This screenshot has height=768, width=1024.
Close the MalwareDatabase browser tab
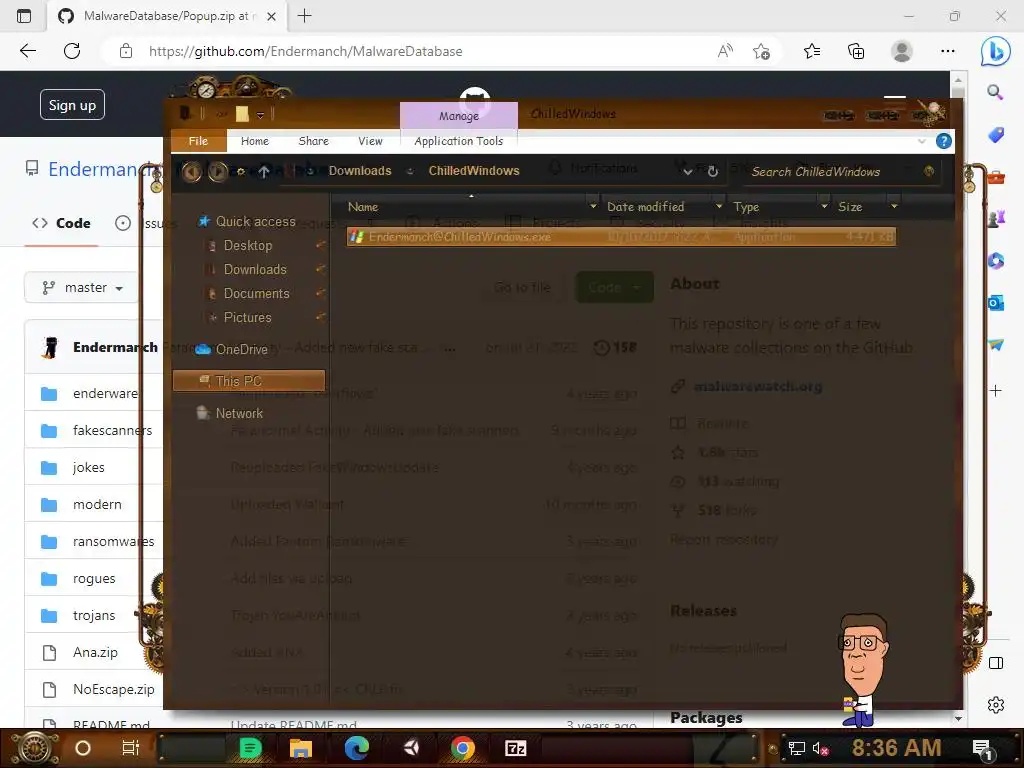[x=272, y=16]
